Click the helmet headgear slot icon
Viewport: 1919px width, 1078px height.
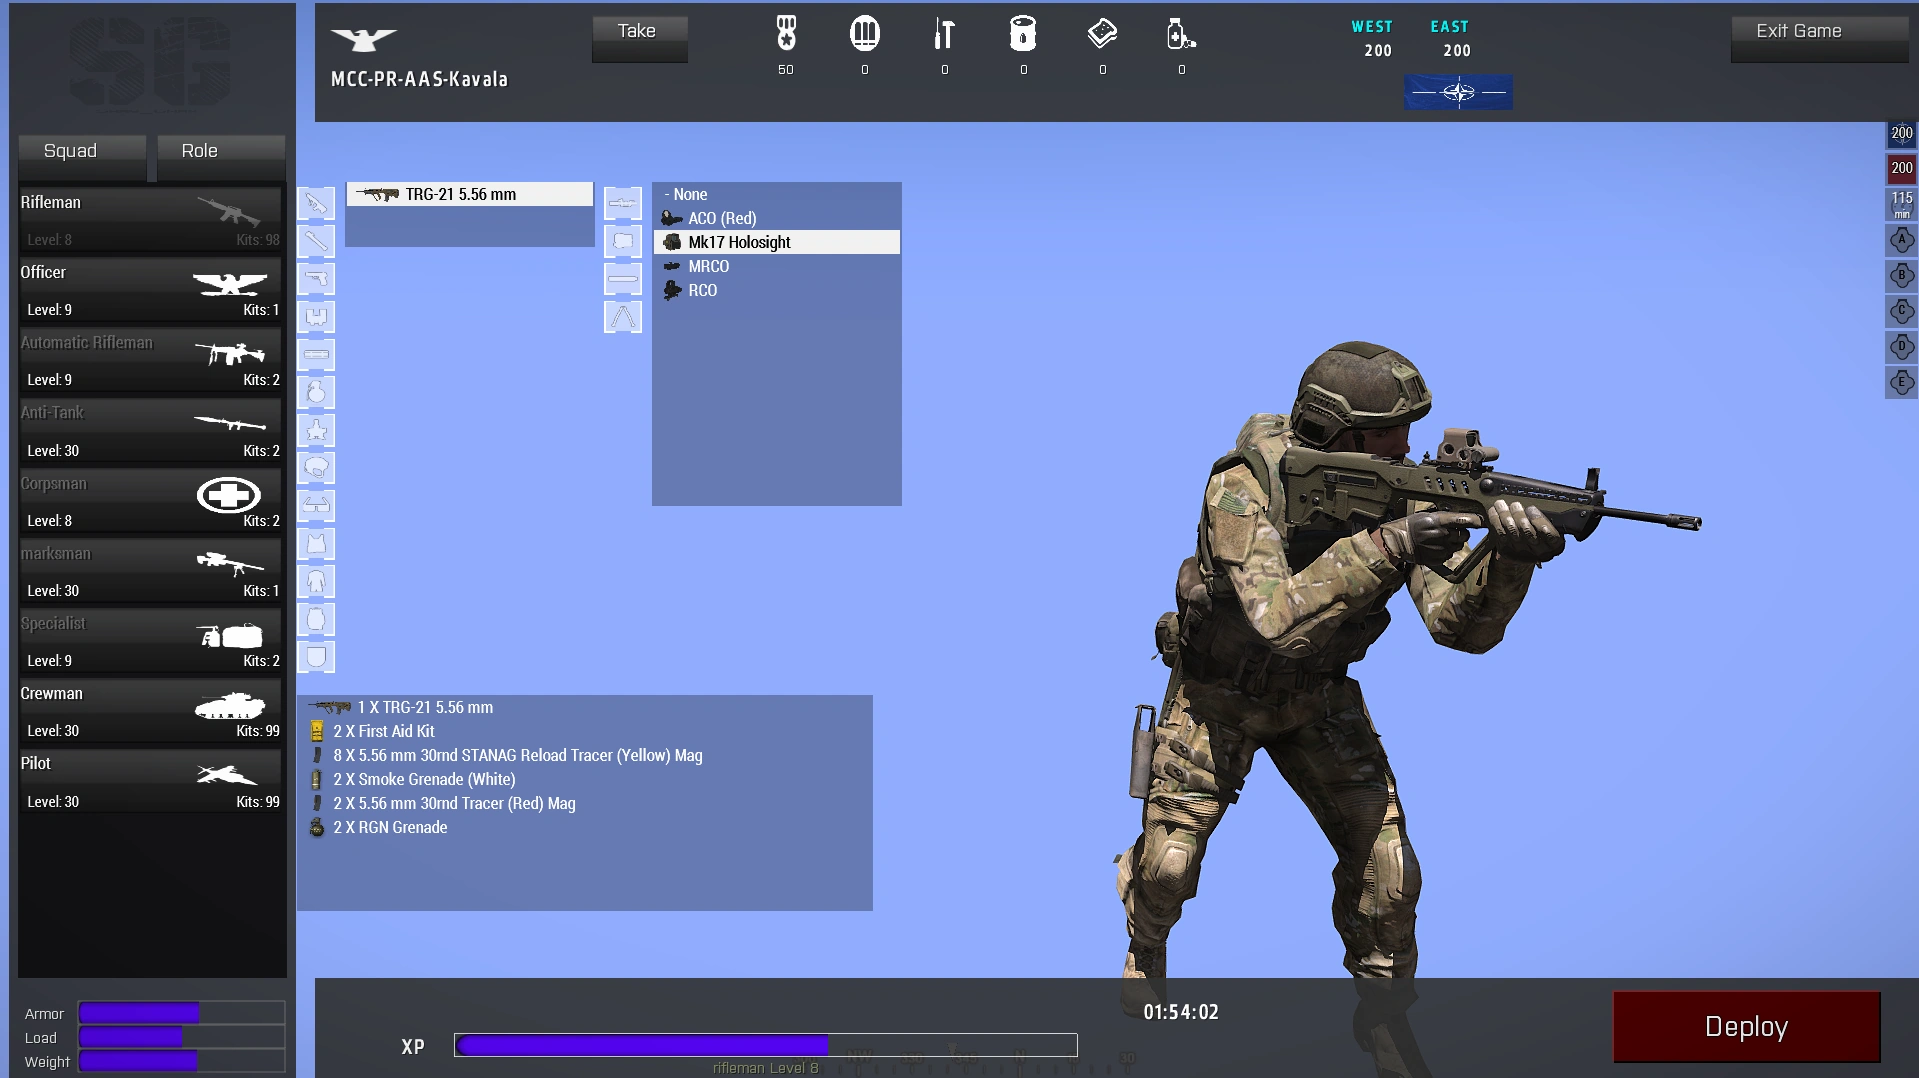pos(316,468)
